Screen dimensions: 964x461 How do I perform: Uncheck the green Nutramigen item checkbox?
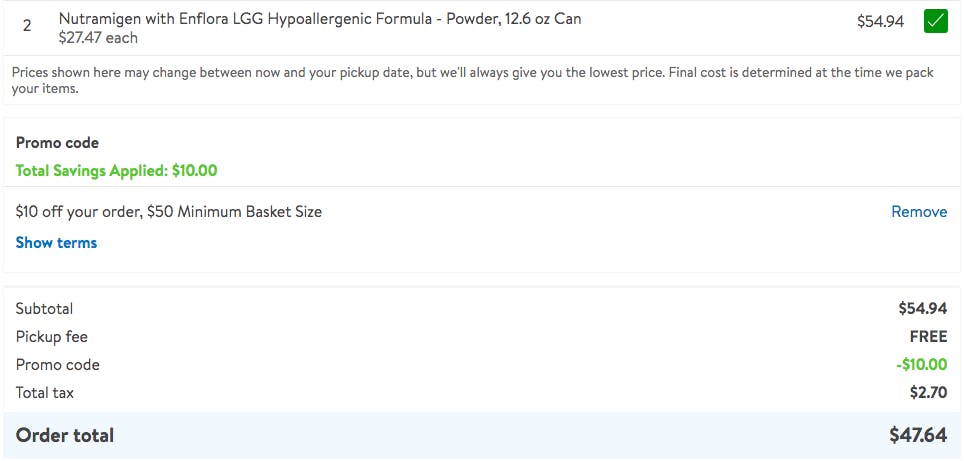tap(935, 21)
